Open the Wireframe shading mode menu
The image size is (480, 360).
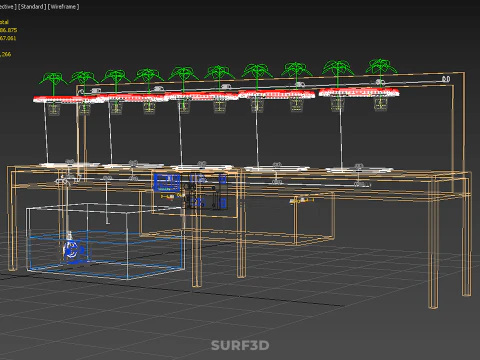[x=64, y=7]
